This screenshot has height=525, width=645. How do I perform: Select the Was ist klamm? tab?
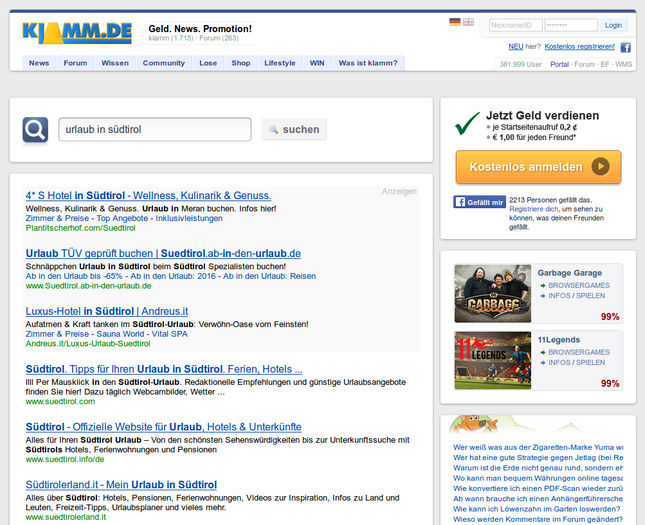click(x=368, y=63)
